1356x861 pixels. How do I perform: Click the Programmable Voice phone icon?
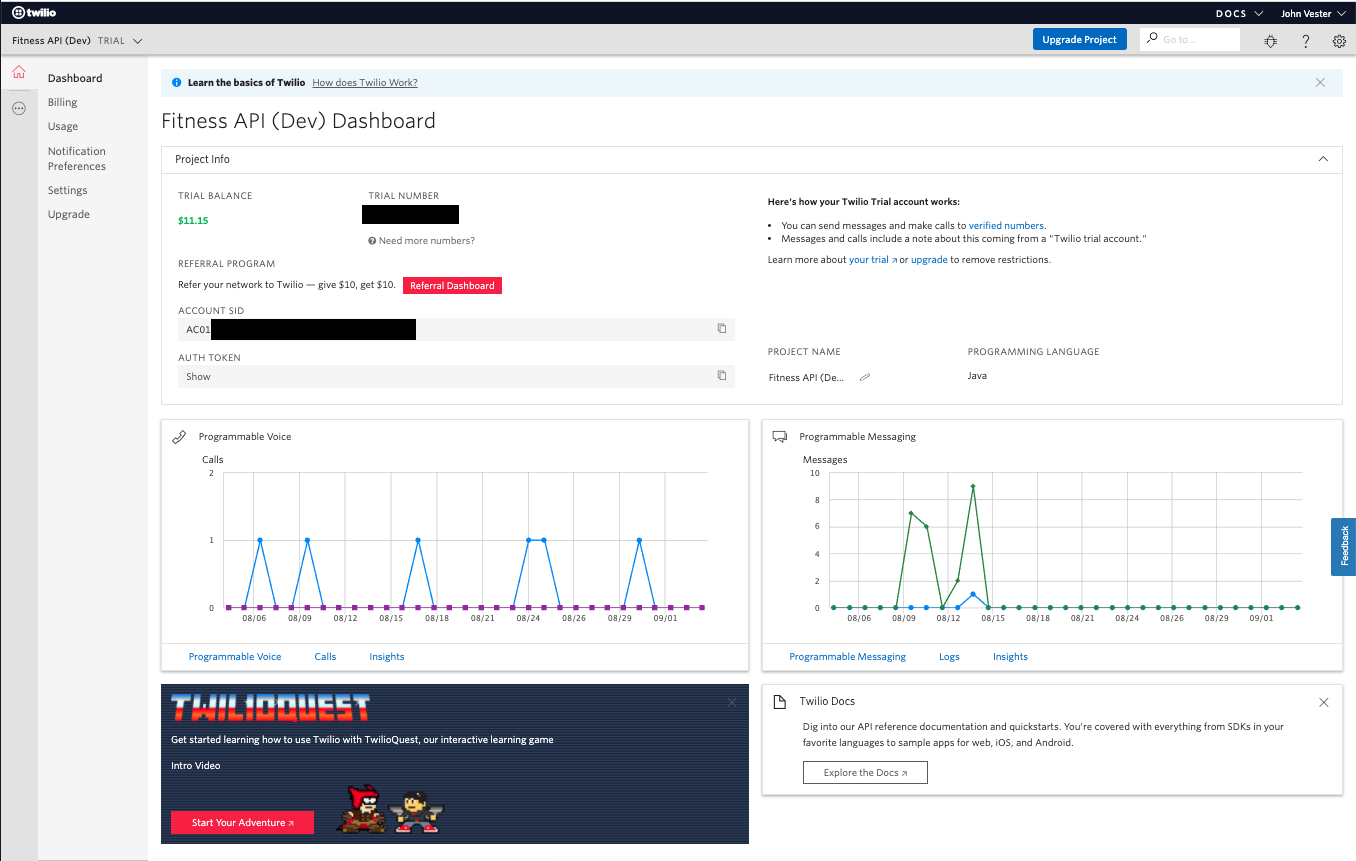pos(180,437)
